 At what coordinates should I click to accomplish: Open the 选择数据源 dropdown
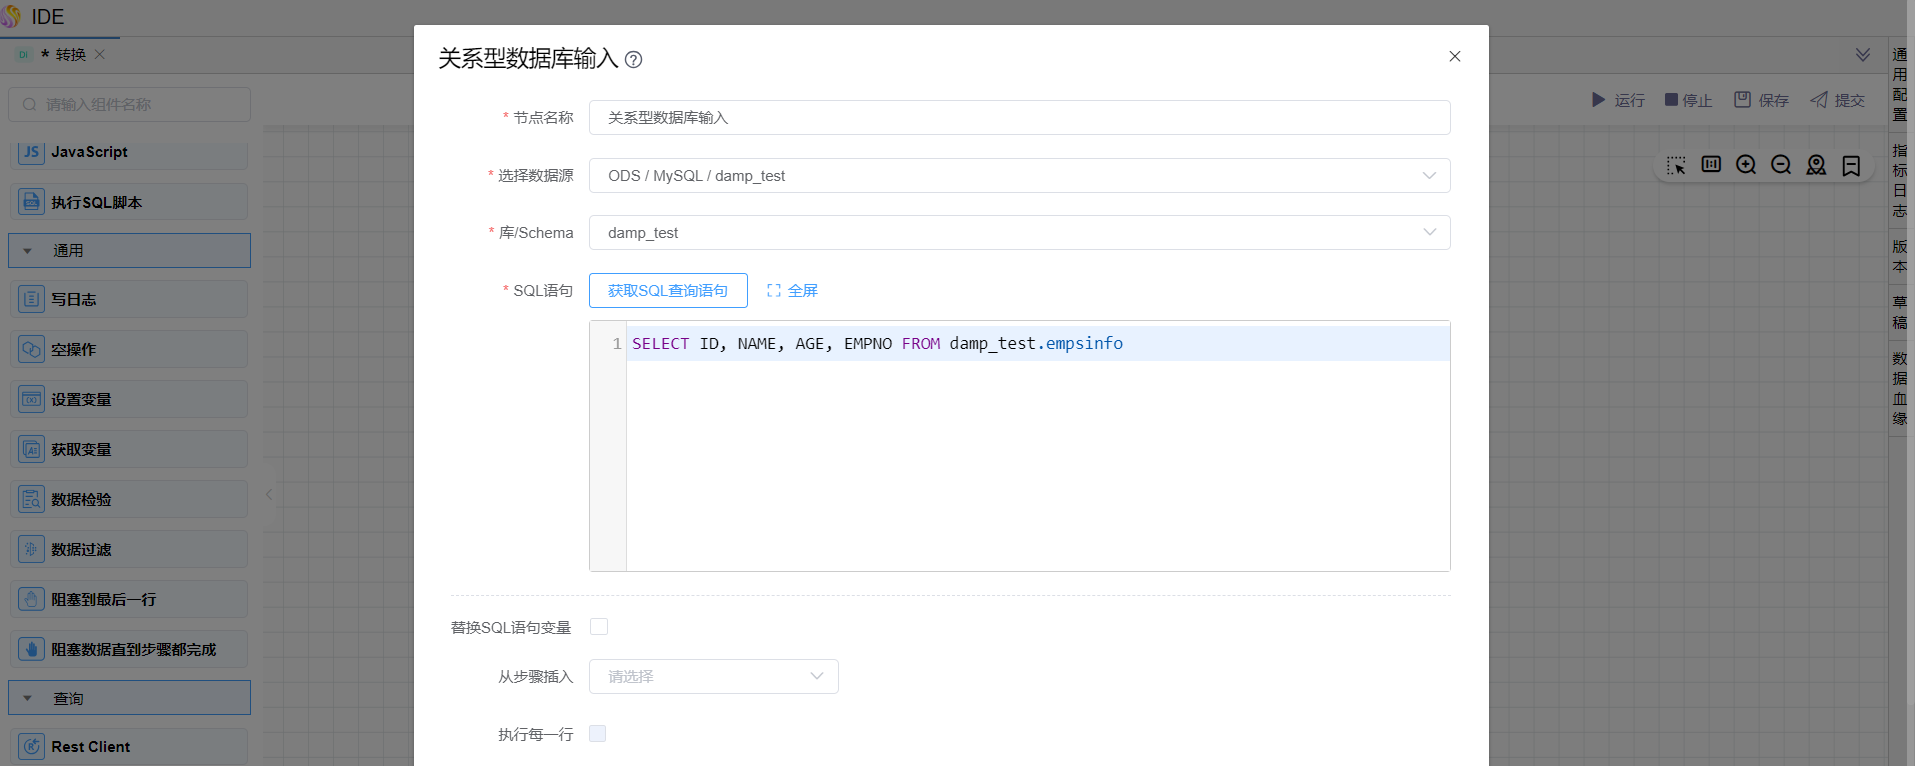click(1019, 176)
